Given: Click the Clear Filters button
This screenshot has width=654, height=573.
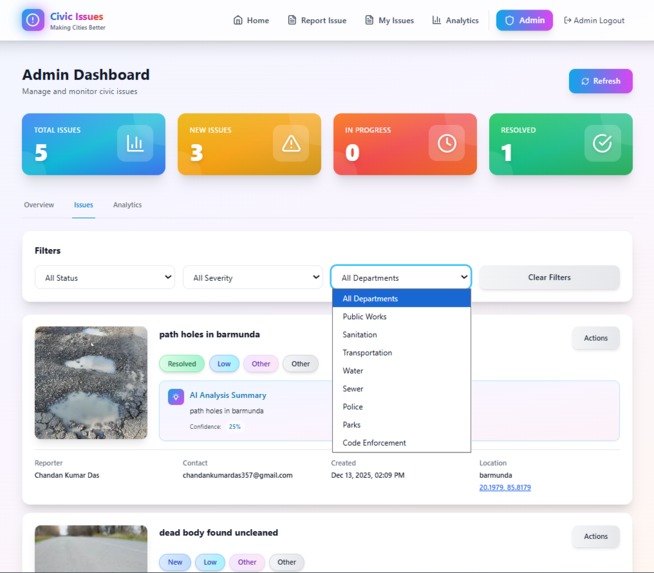Looking at the screenshot, I should pyautogui.click(x=549, y=277).
